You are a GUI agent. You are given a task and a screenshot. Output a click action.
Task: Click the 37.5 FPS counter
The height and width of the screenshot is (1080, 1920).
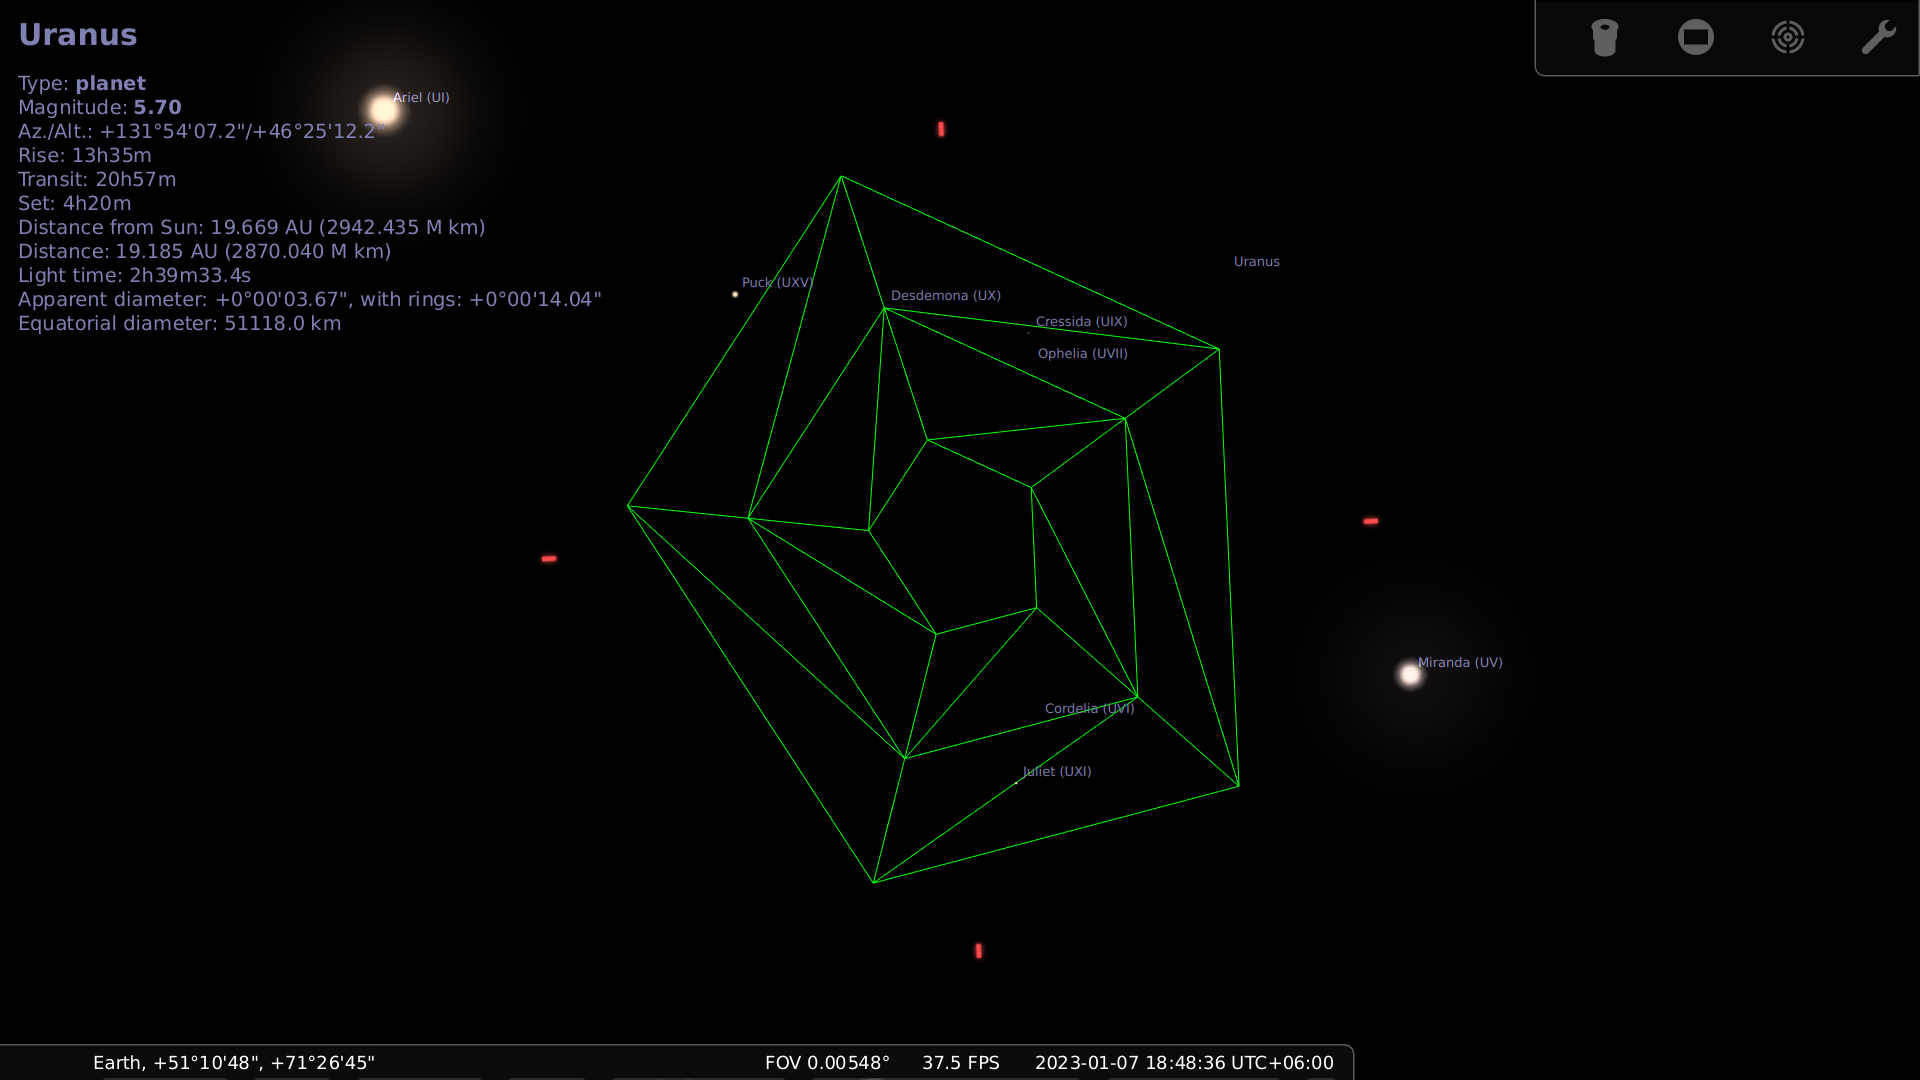(x=960, y=1062)
